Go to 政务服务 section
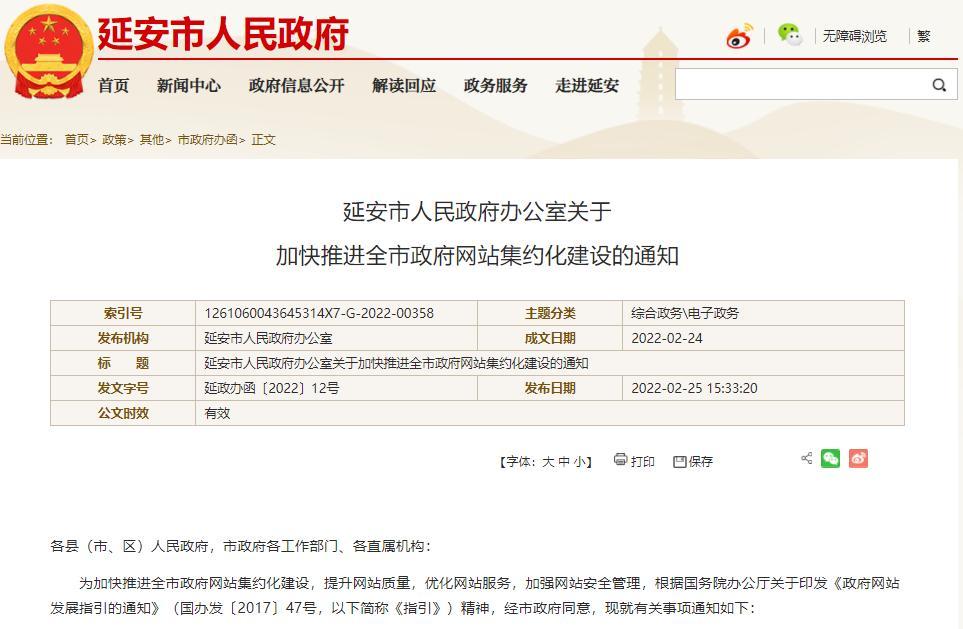The image size is (963, 629). coord(495,86)
